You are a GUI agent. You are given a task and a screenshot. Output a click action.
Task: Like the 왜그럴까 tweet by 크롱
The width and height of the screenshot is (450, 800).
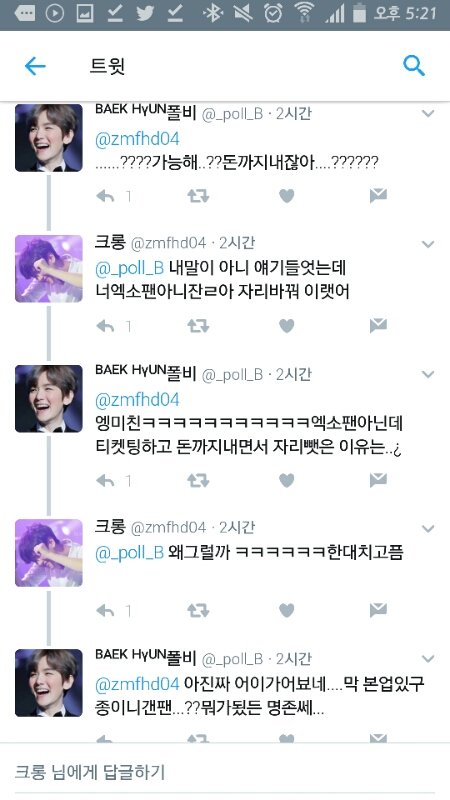click(x=287, y=610)
